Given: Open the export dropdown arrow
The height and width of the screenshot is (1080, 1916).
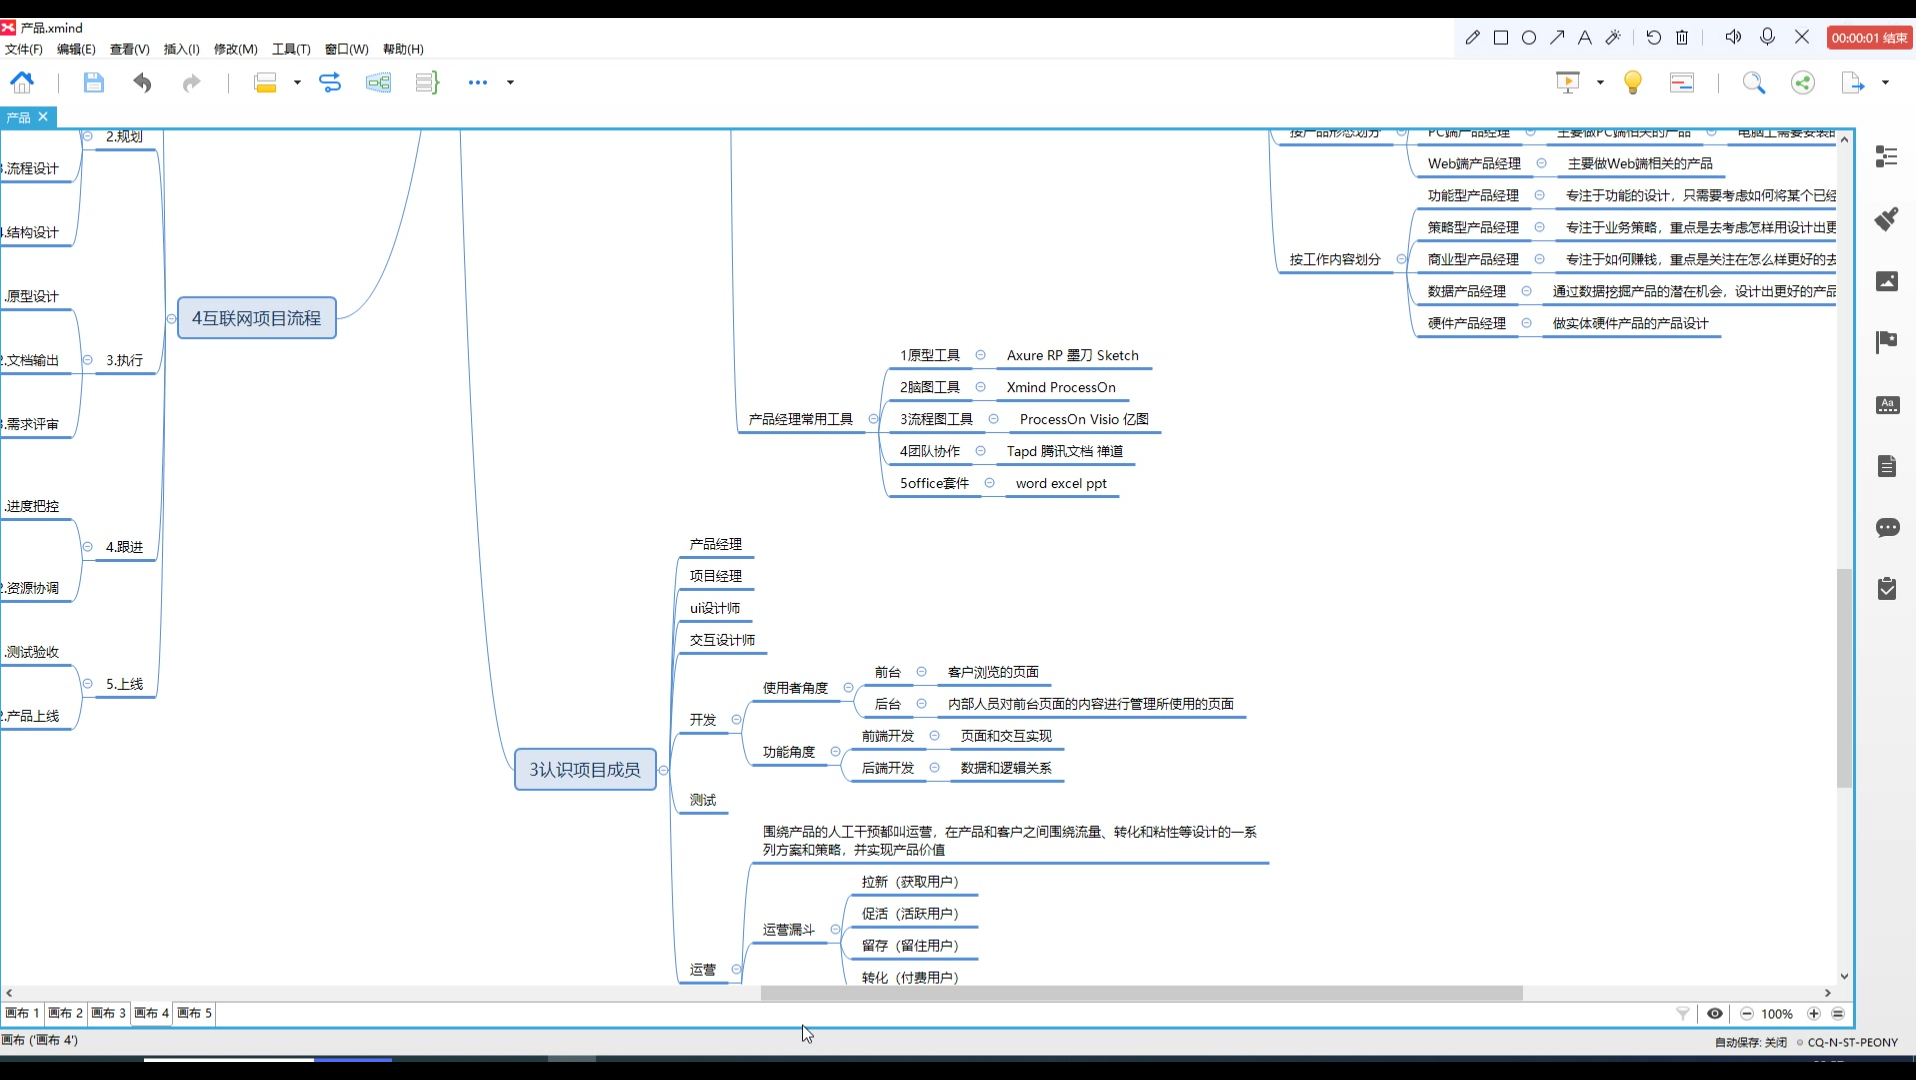Looking at the screenshot, I should 1885,83.
